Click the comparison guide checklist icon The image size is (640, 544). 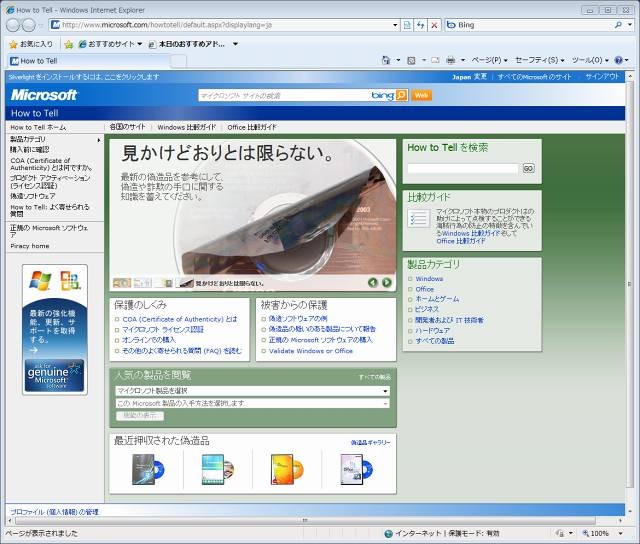[x=418, y=219]
